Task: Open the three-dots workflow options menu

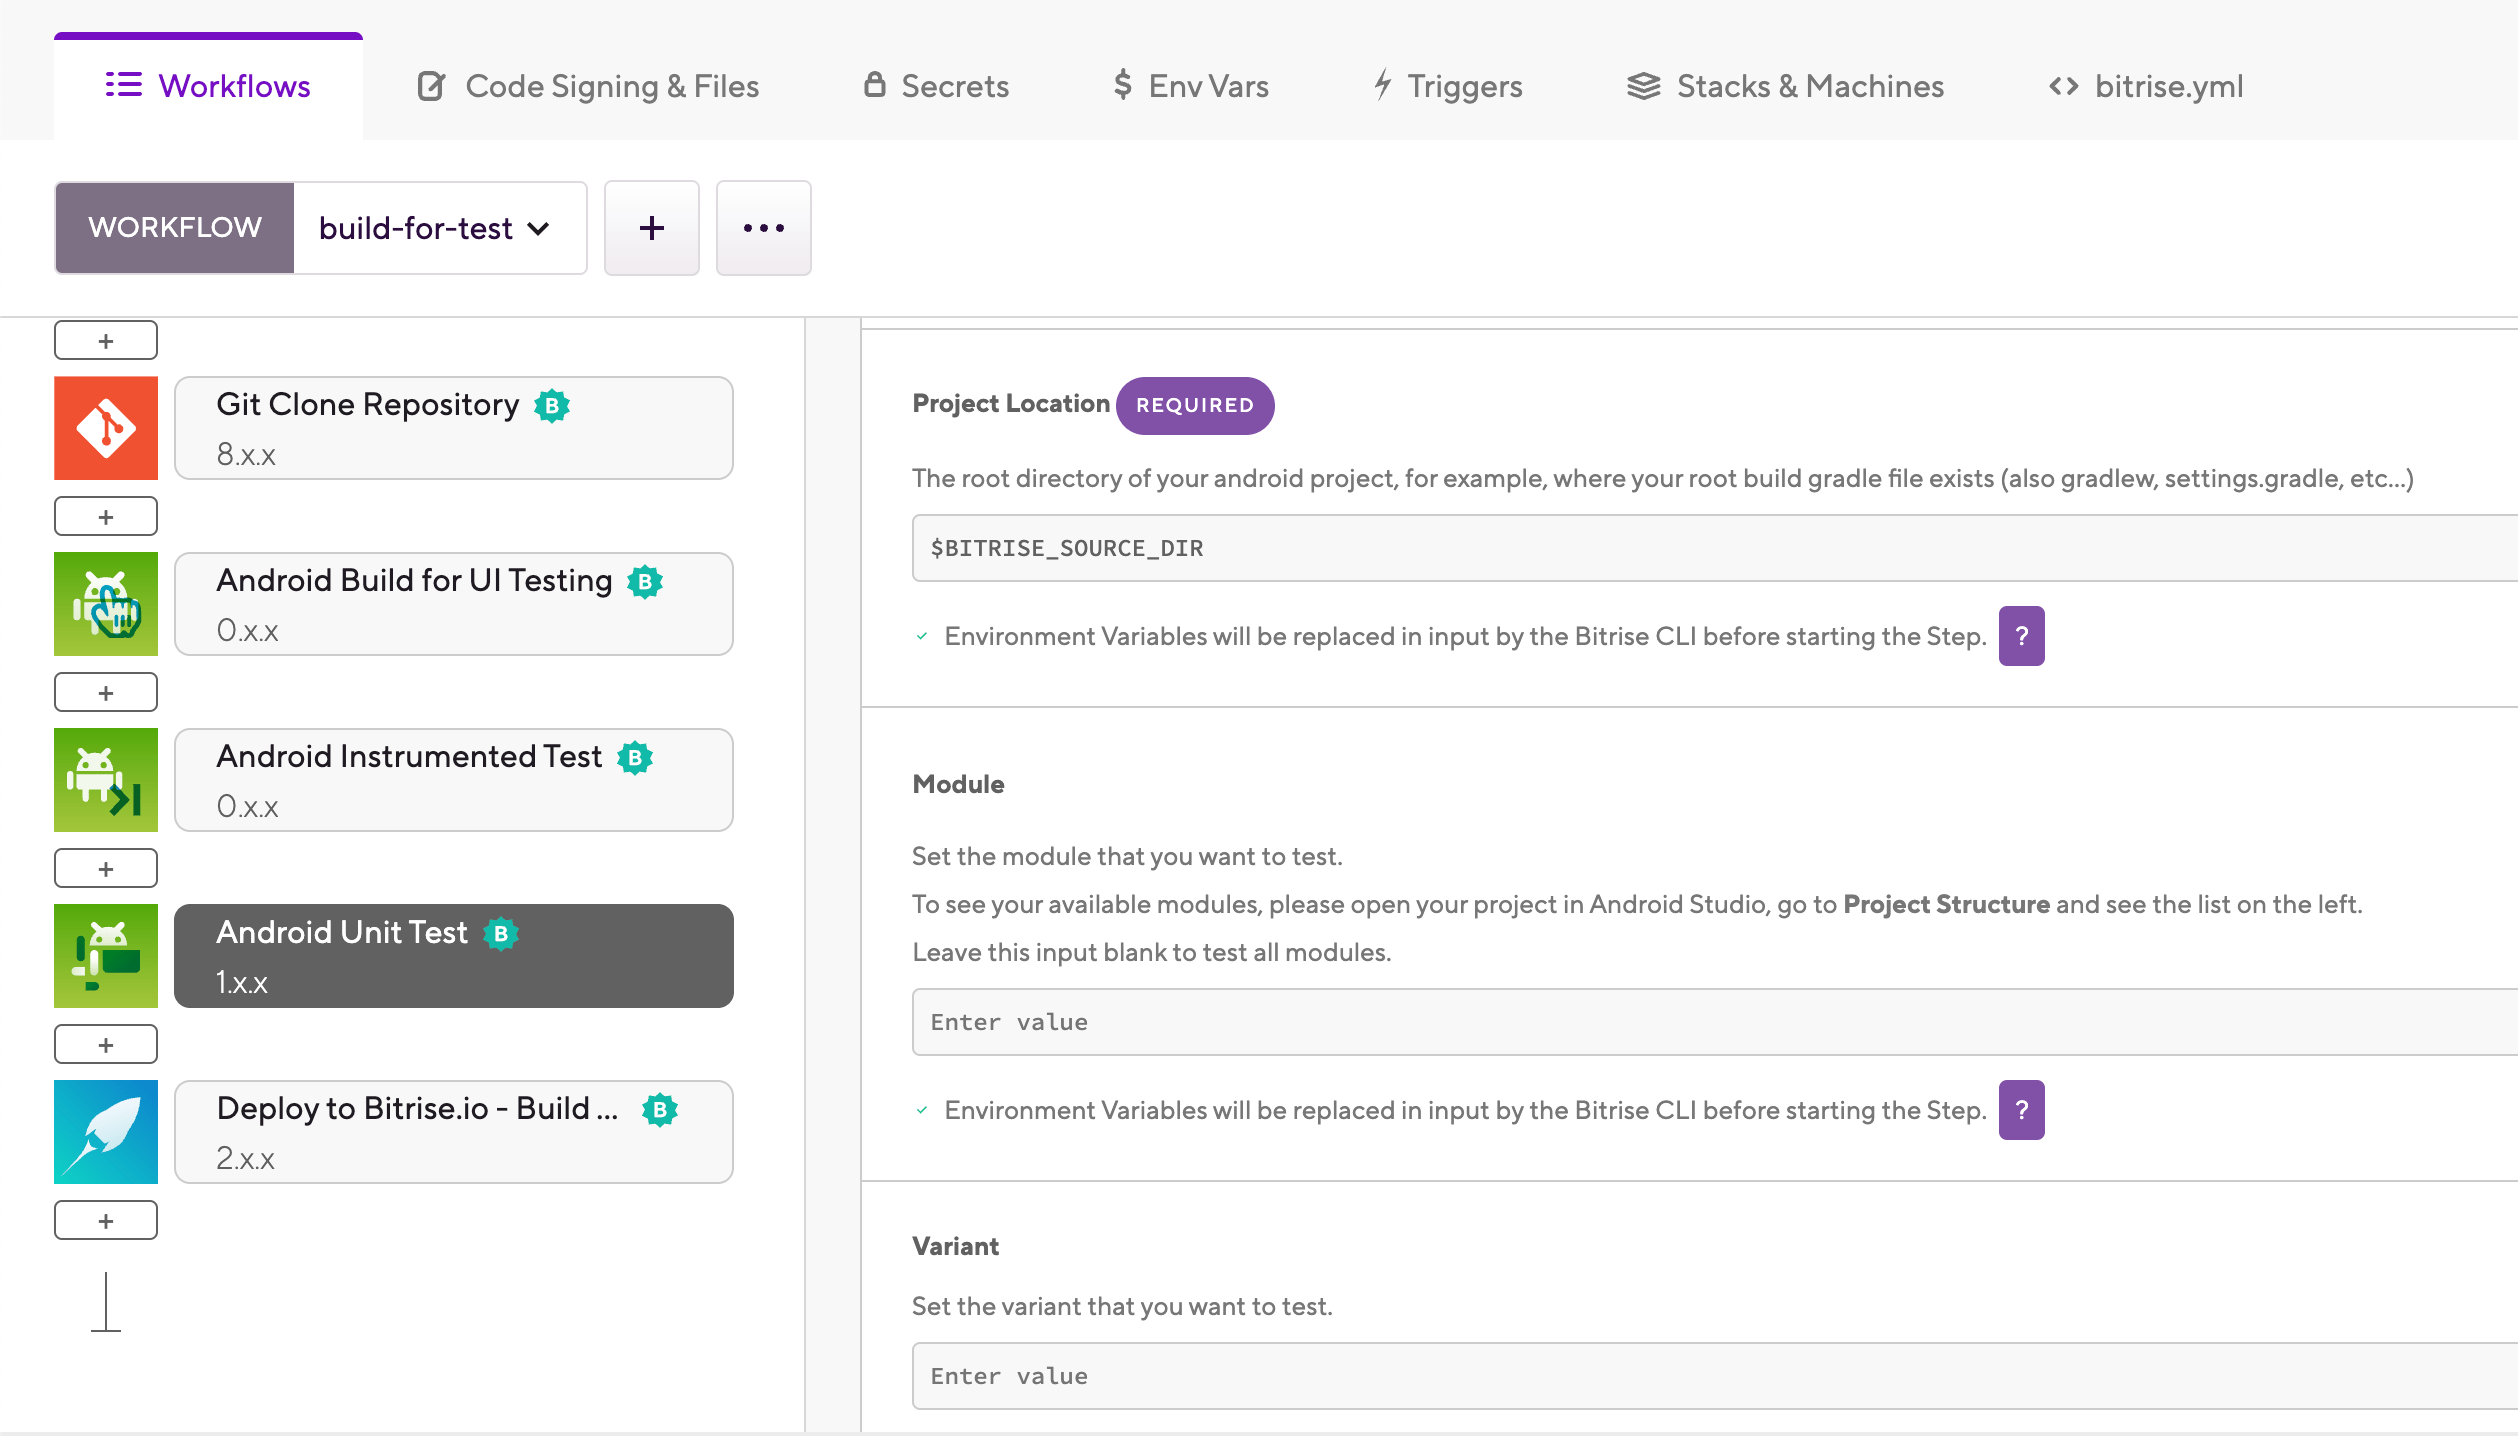Action: 764,228
